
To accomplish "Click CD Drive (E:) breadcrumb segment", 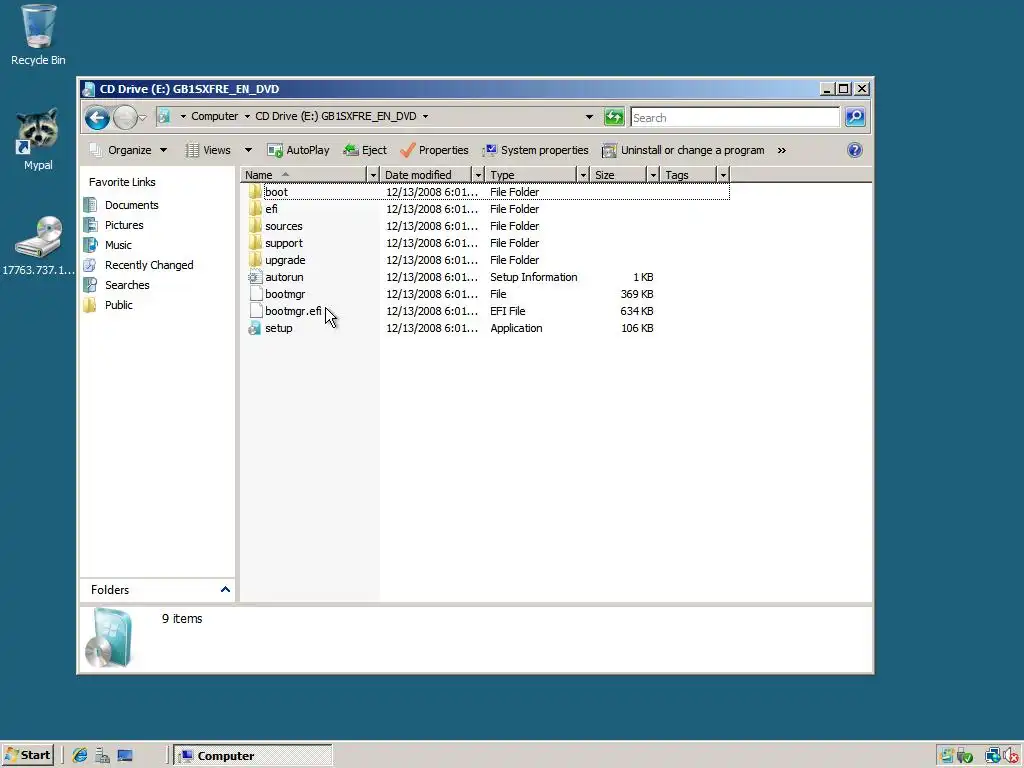I will tap(336, 116).
